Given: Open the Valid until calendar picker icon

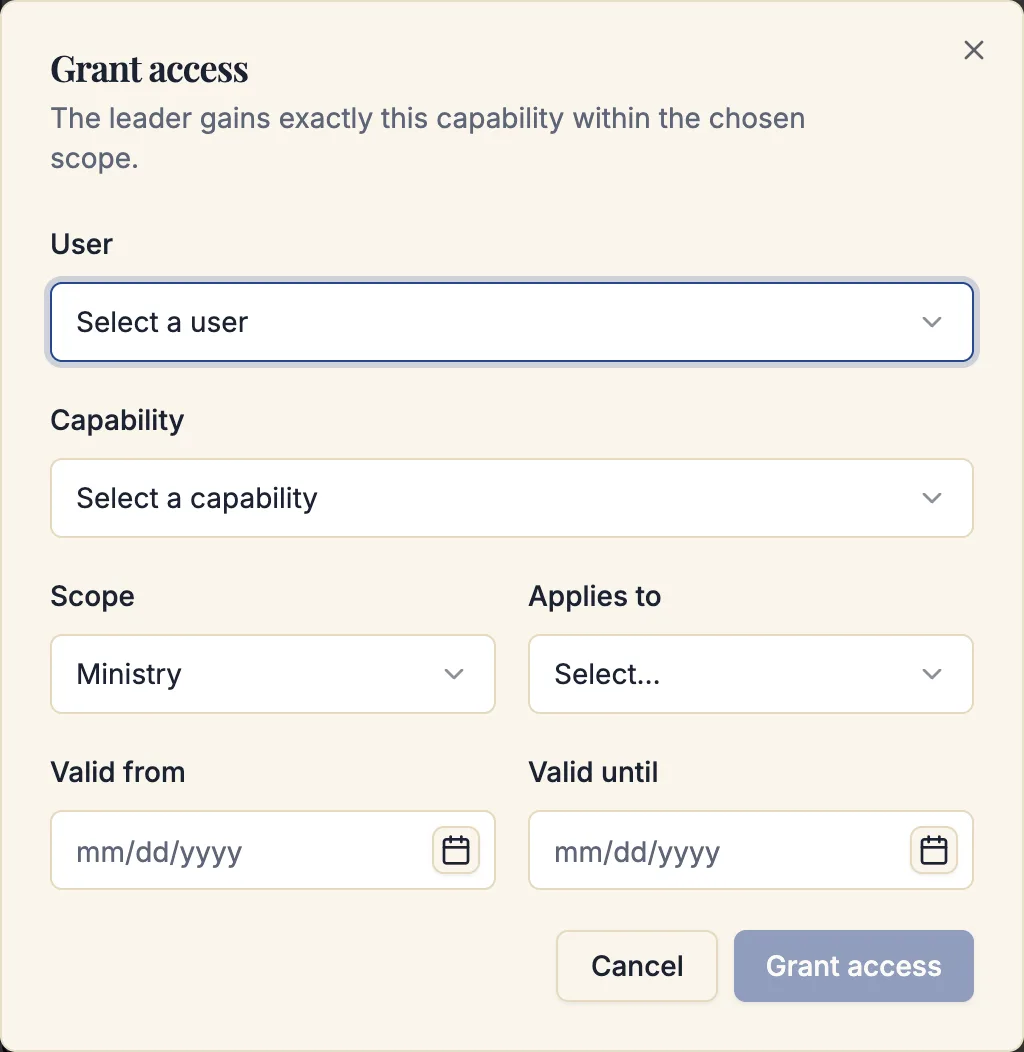Looking at the screenshot, I should pyautogui.click(x=933, y=850).
